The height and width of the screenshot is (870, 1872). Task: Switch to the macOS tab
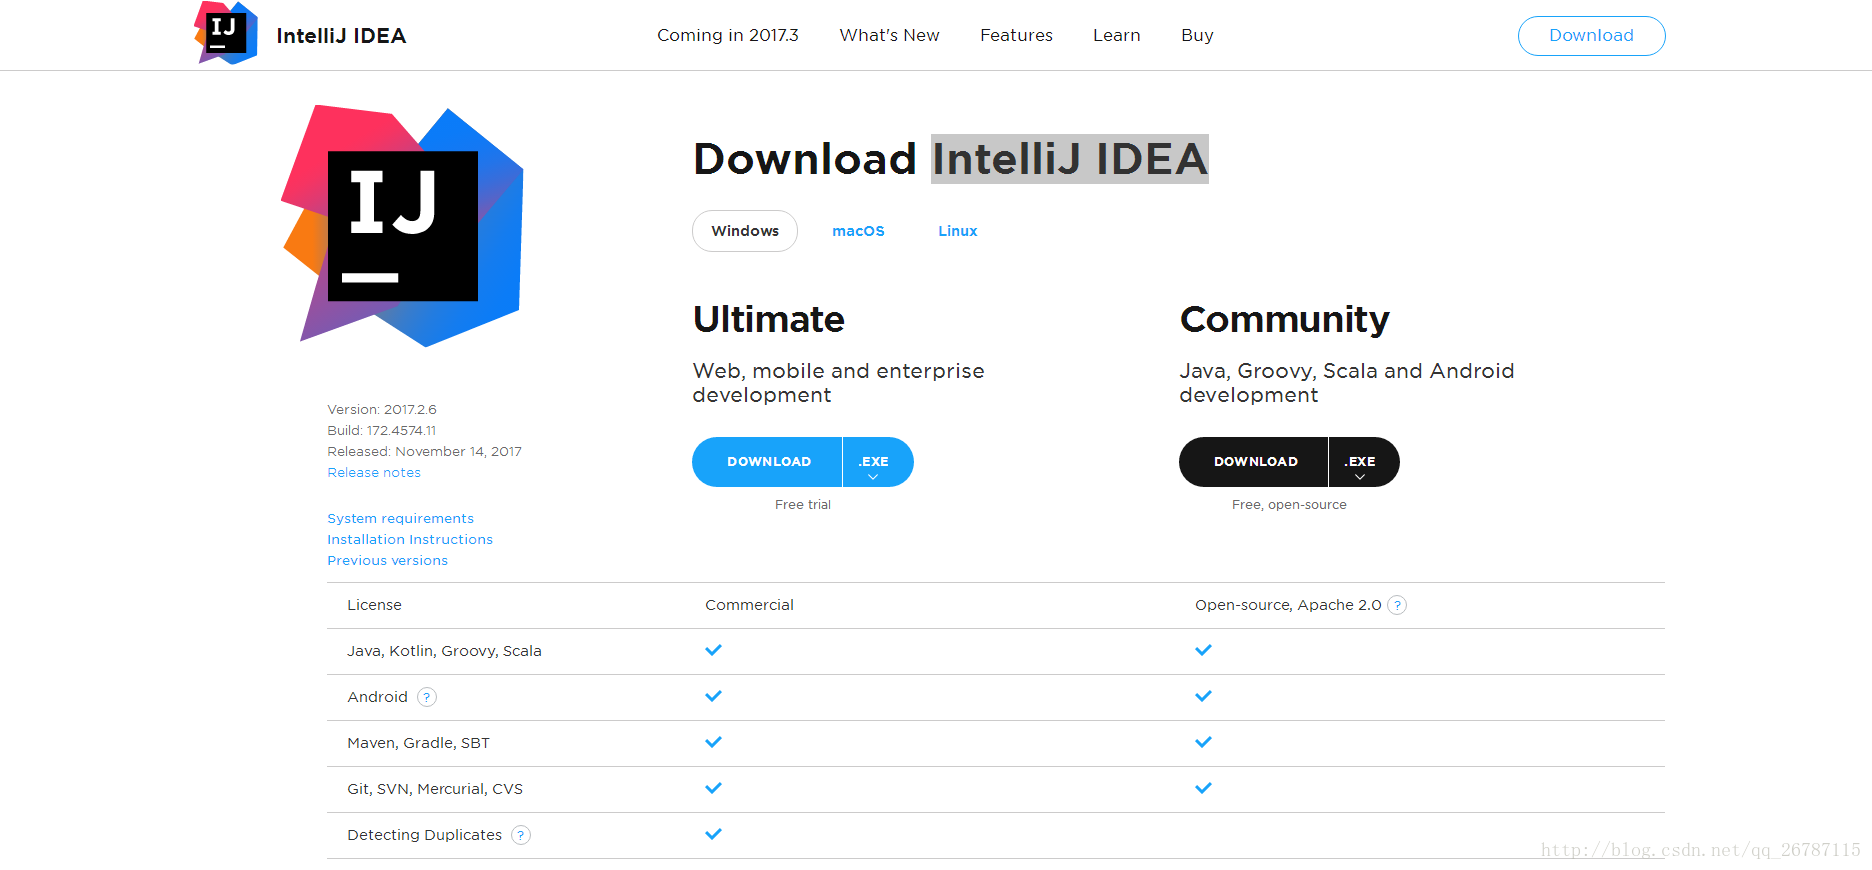click(858, 231)
